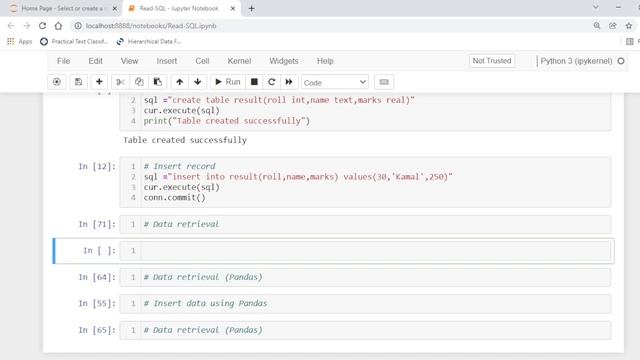Viewport: 640px width, 360px height.
Task: Click Python 3 (ipykernel) kernel name
Action: click(576, 61)
